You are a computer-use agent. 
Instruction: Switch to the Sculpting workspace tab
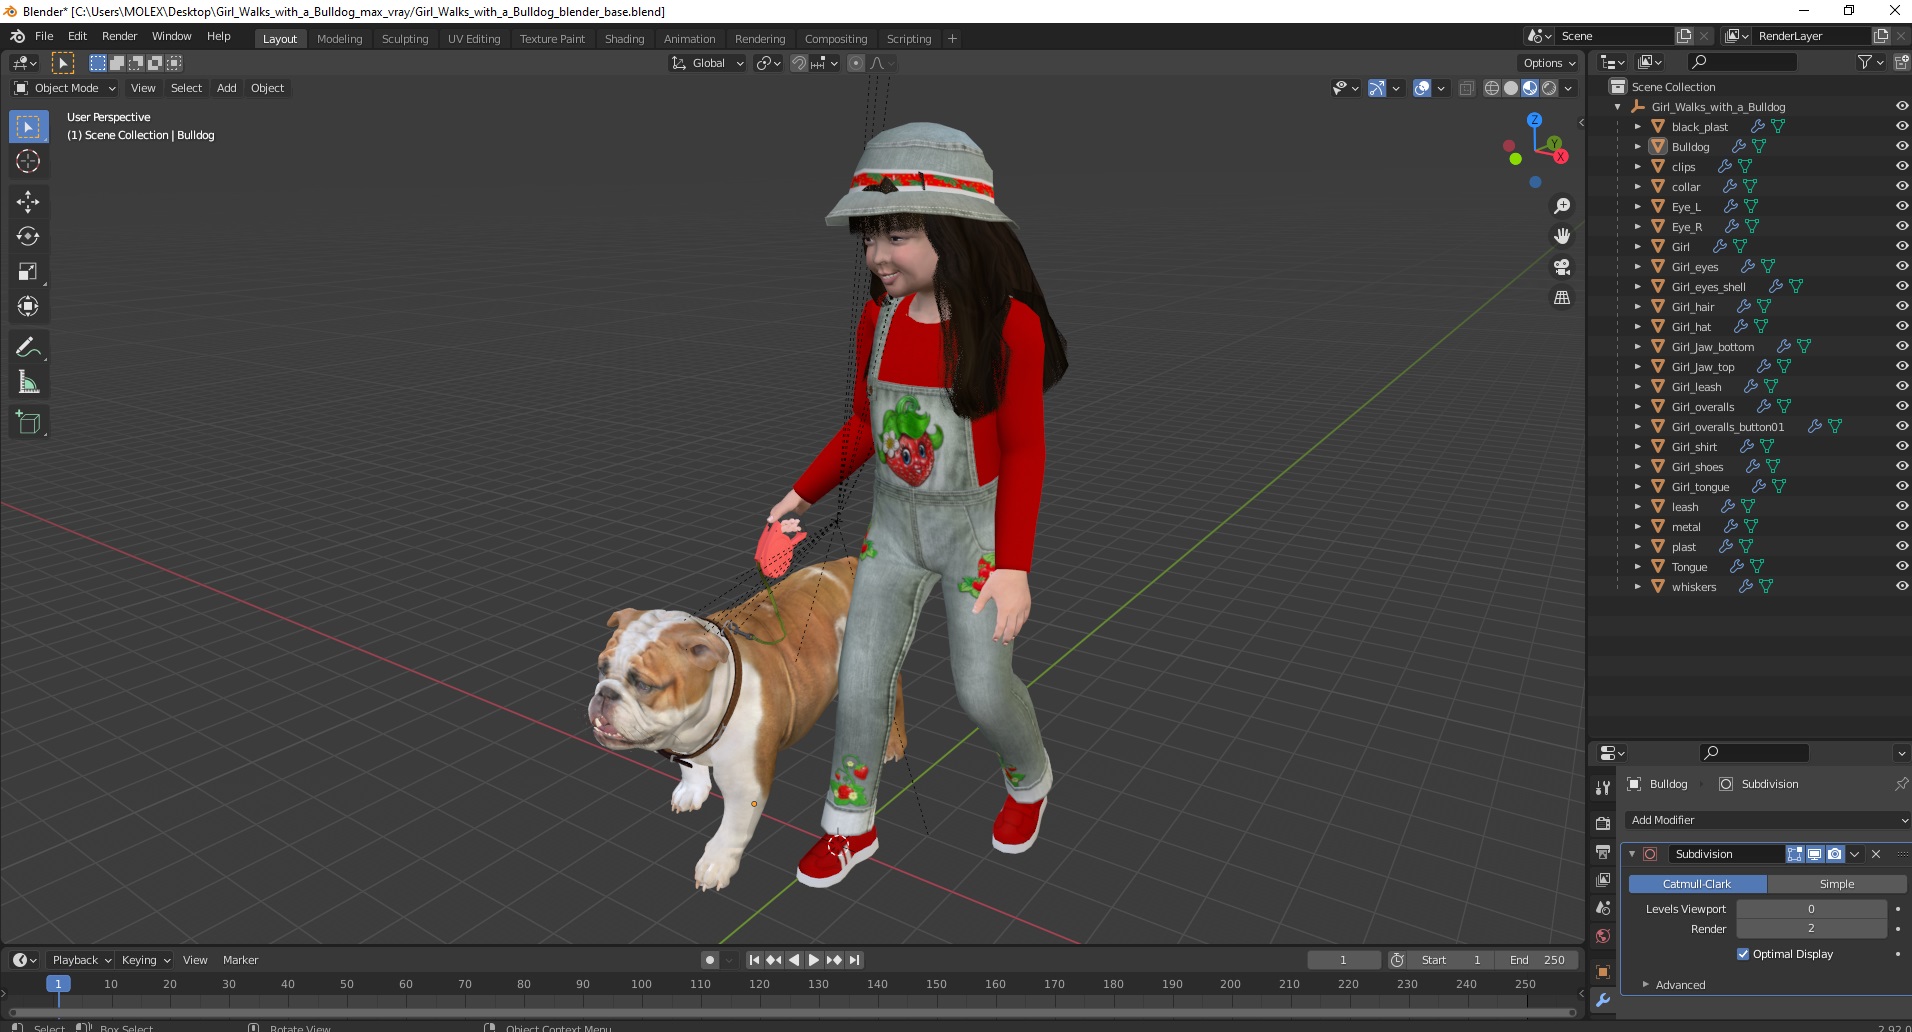click(x=405, y=39)
